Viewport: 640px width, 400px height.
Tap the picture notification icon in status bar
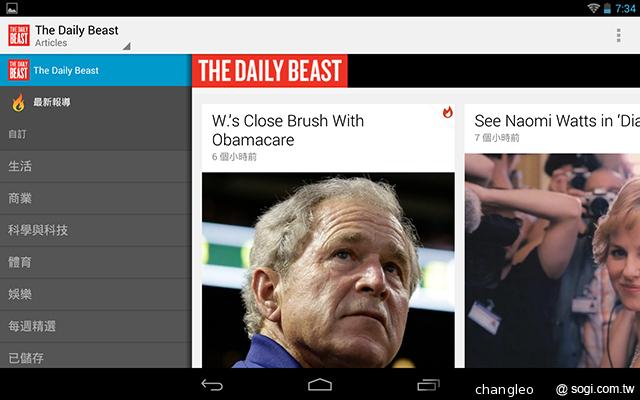tap(12, 8)
